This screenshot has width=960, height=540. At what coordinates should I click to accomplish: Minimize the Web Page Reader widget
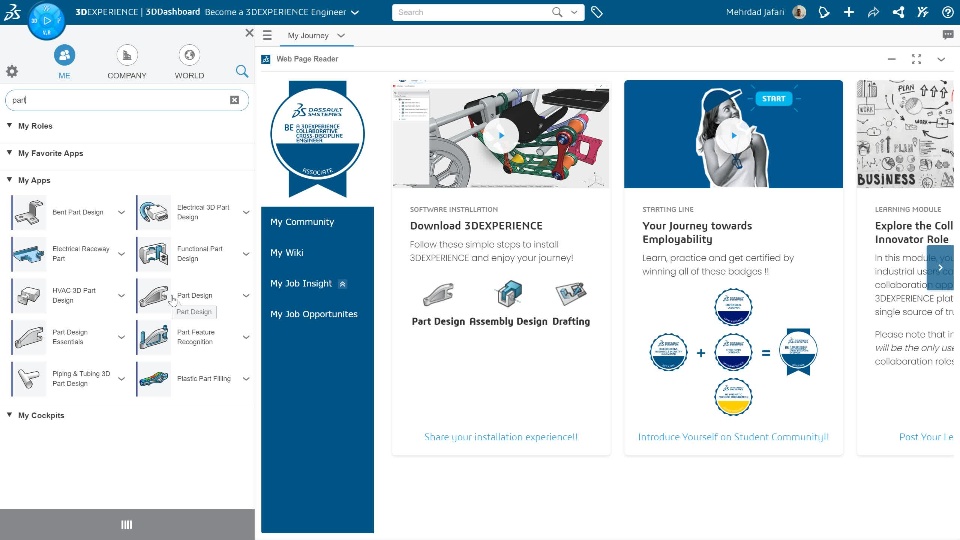click(x=891, y=59)
